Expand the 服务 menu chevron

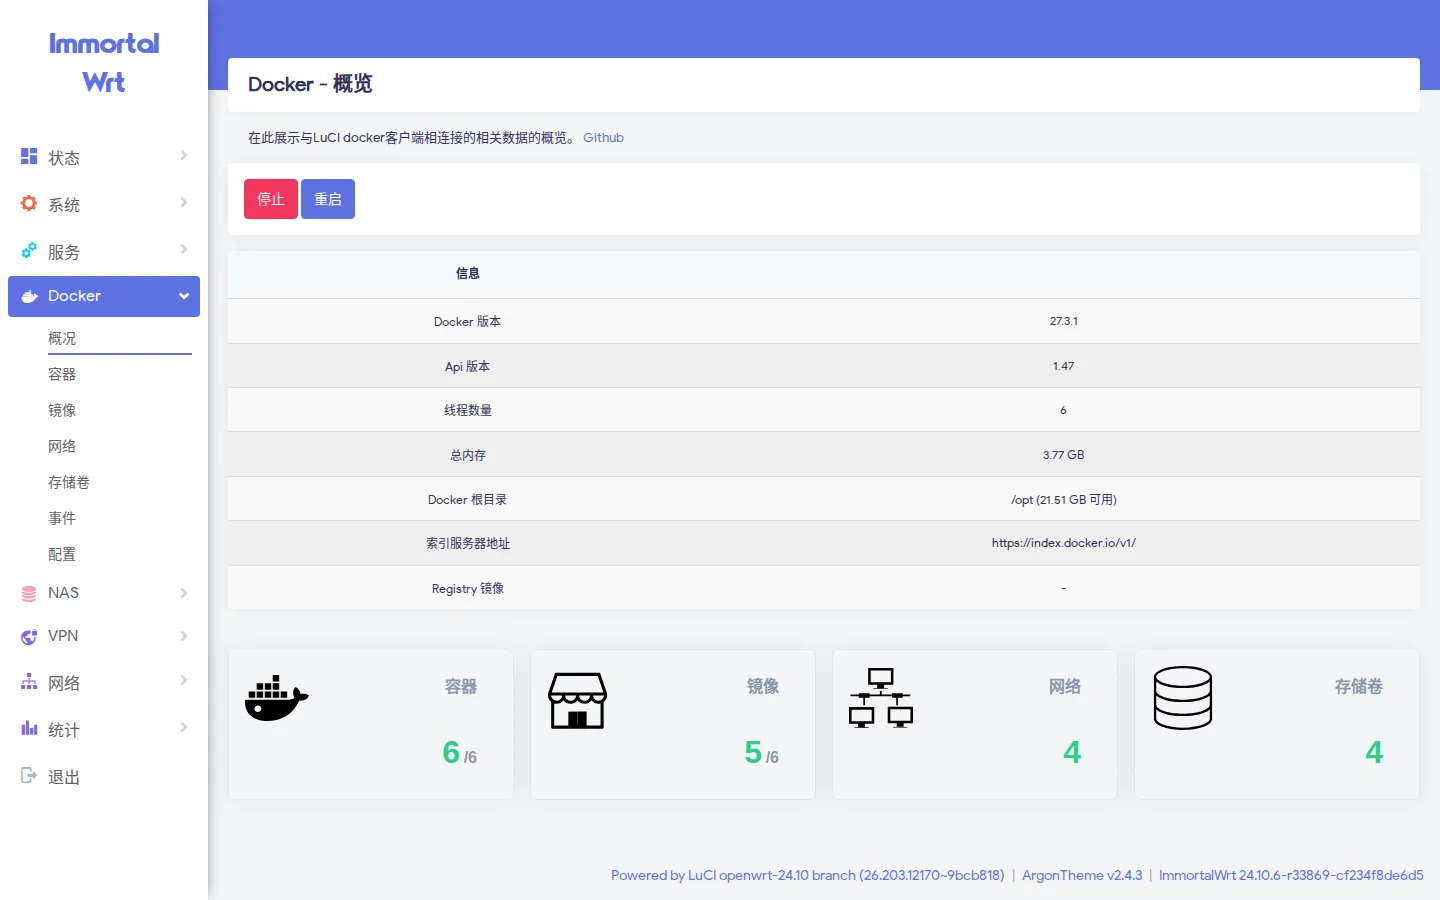(x=184, y=249)
